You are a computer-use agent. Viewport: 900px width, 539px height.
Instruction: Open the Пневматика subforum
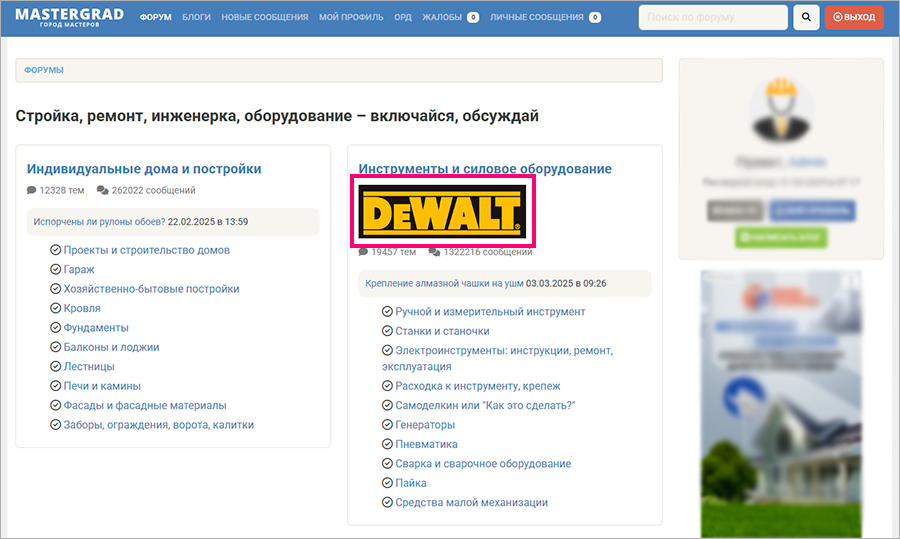pyautogui.click(x=426, y=445)
